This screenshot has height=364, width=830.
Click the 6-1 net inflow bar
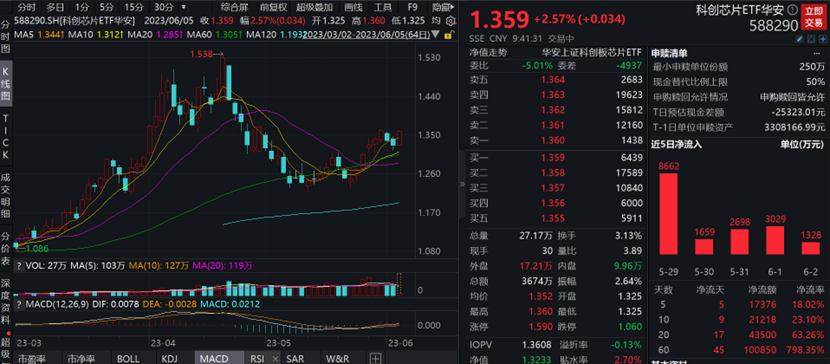coord(774,240)
